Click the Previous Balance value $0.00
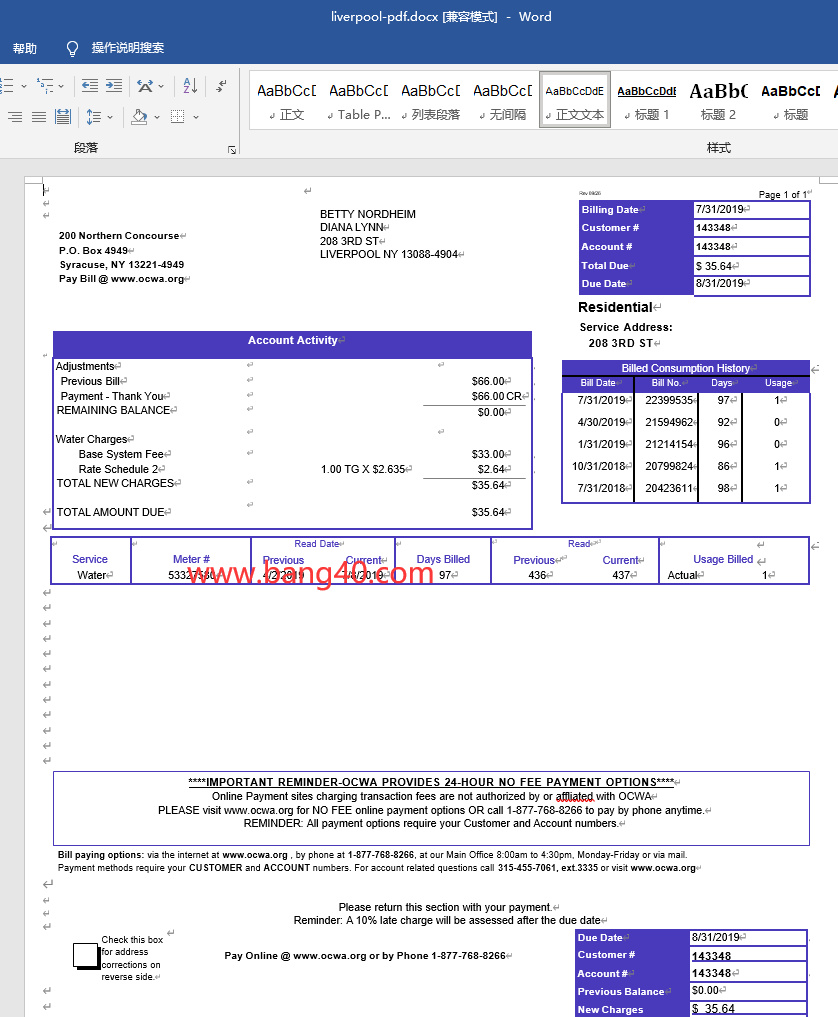Viewport: 838px width, 1017px height. 706,990
